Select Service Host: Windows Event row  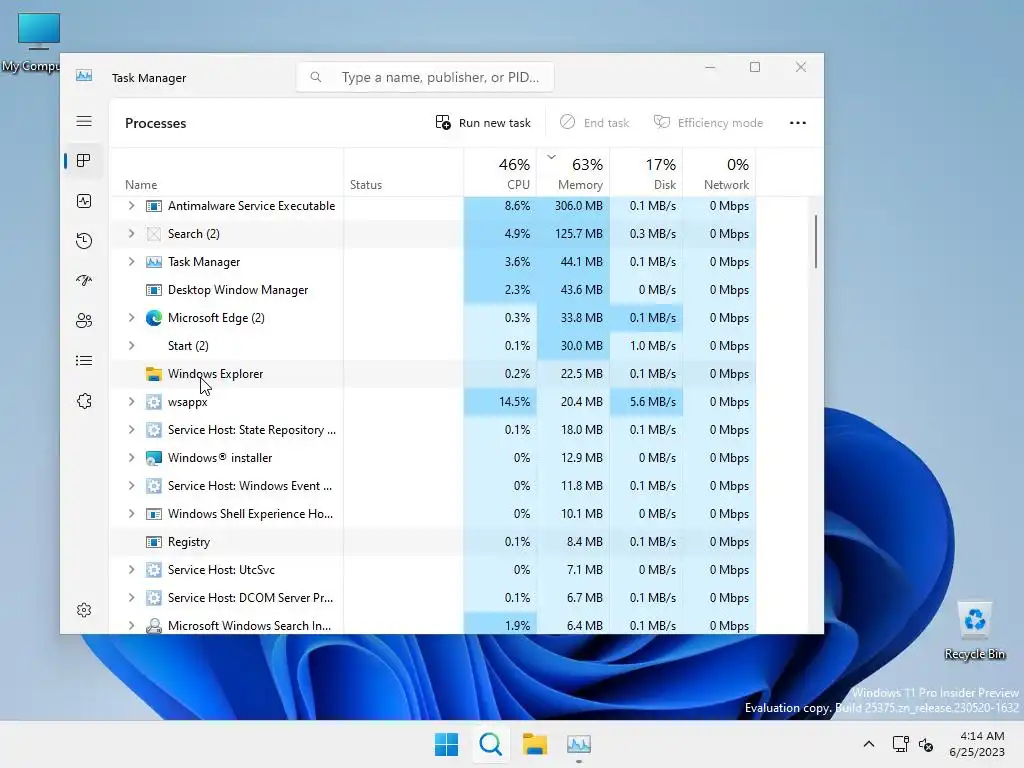click(x=433, y=486)
